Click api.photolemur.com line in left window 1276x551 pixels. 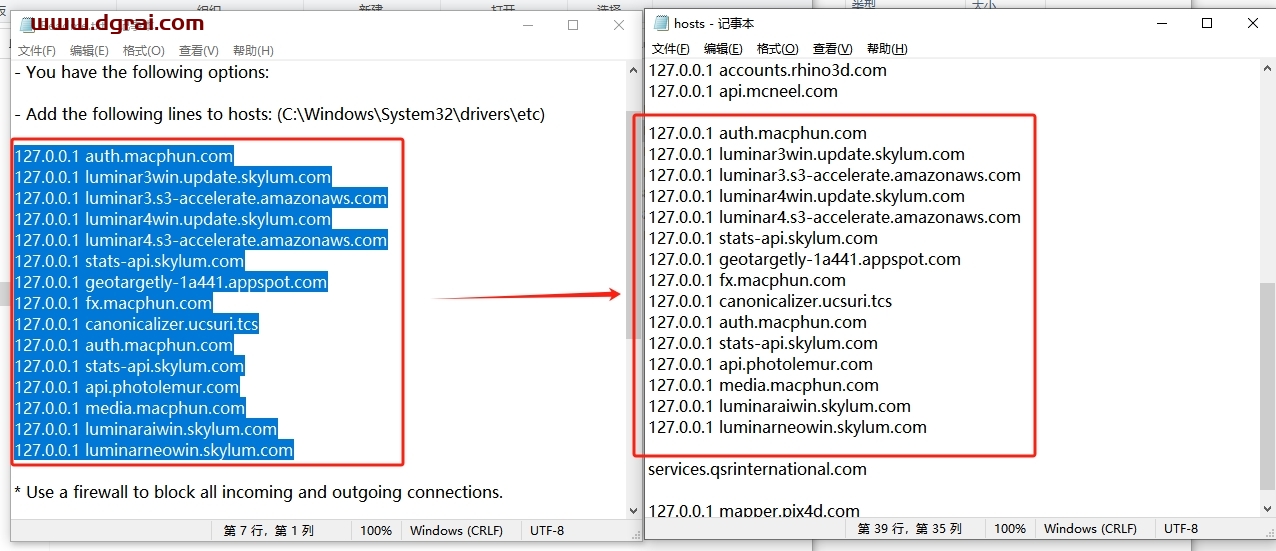pyautogui.click(x=126, y=387)
